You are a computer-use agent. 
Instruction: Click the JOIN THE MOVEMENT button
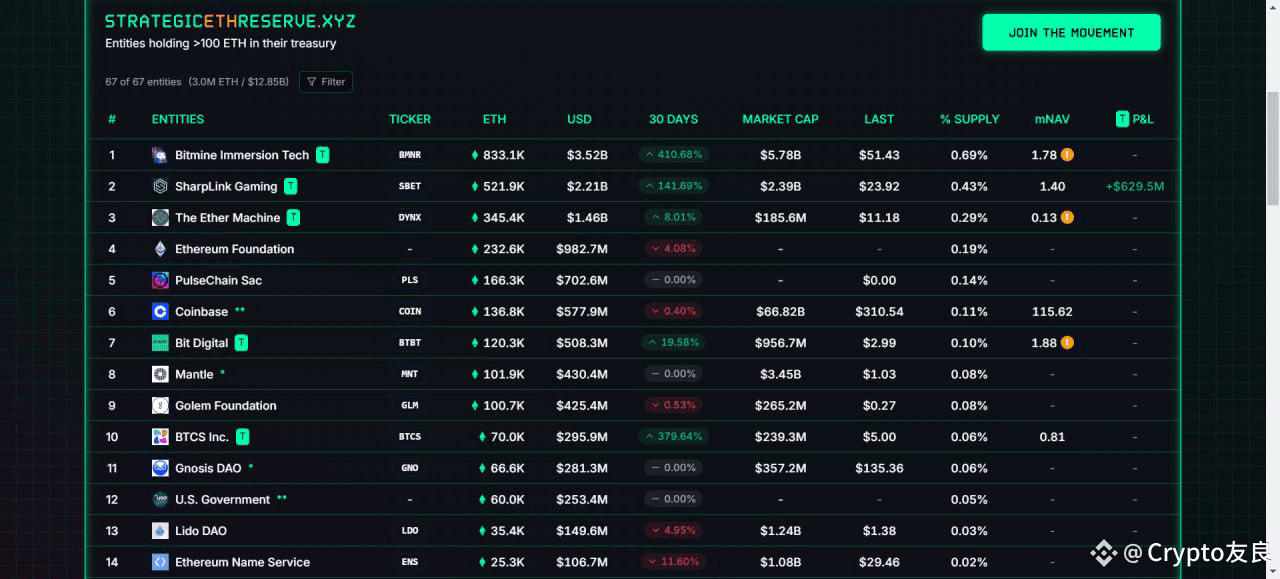[x=1071, y=33]
